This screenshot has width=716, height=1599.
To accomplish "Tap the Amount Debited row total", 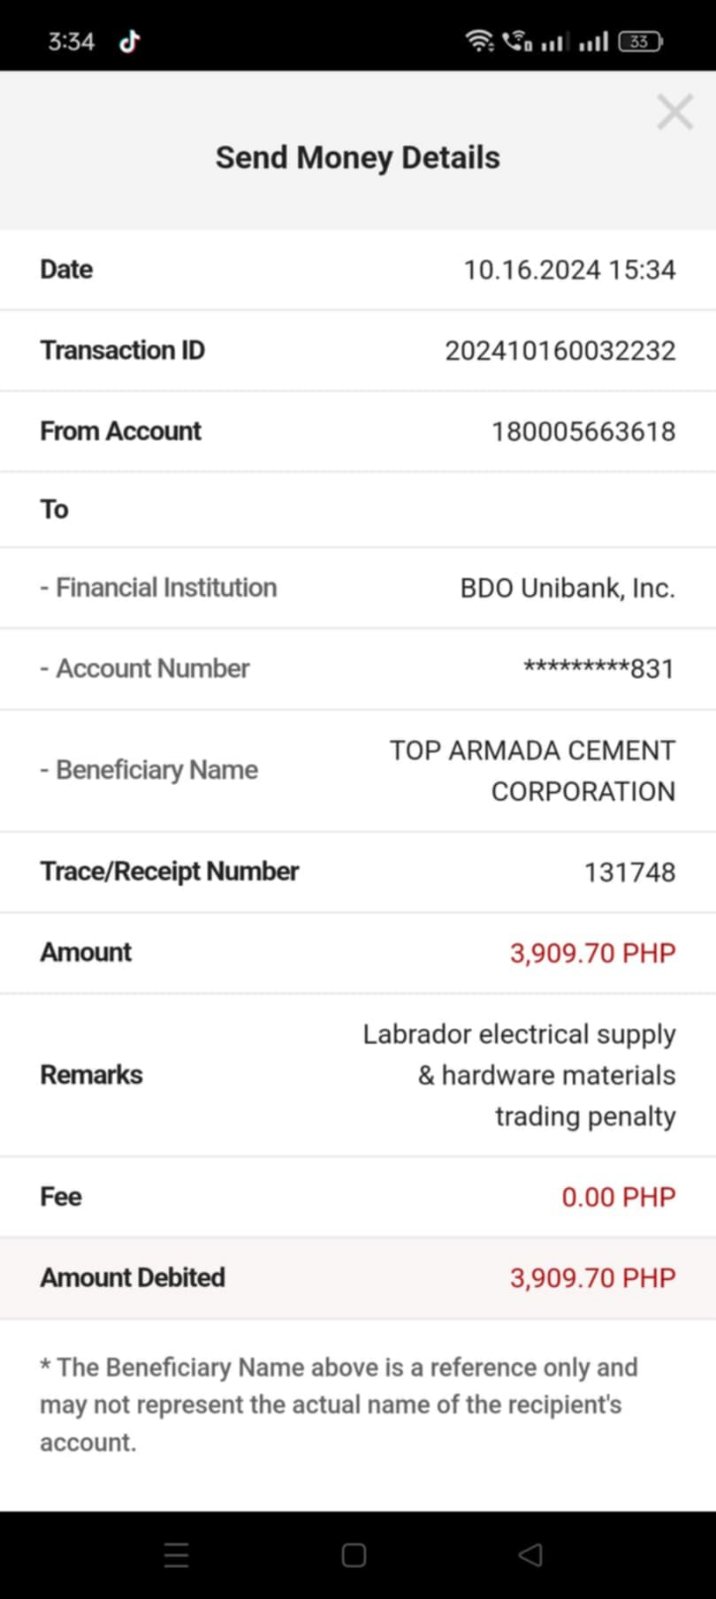I will [592, 1278].
